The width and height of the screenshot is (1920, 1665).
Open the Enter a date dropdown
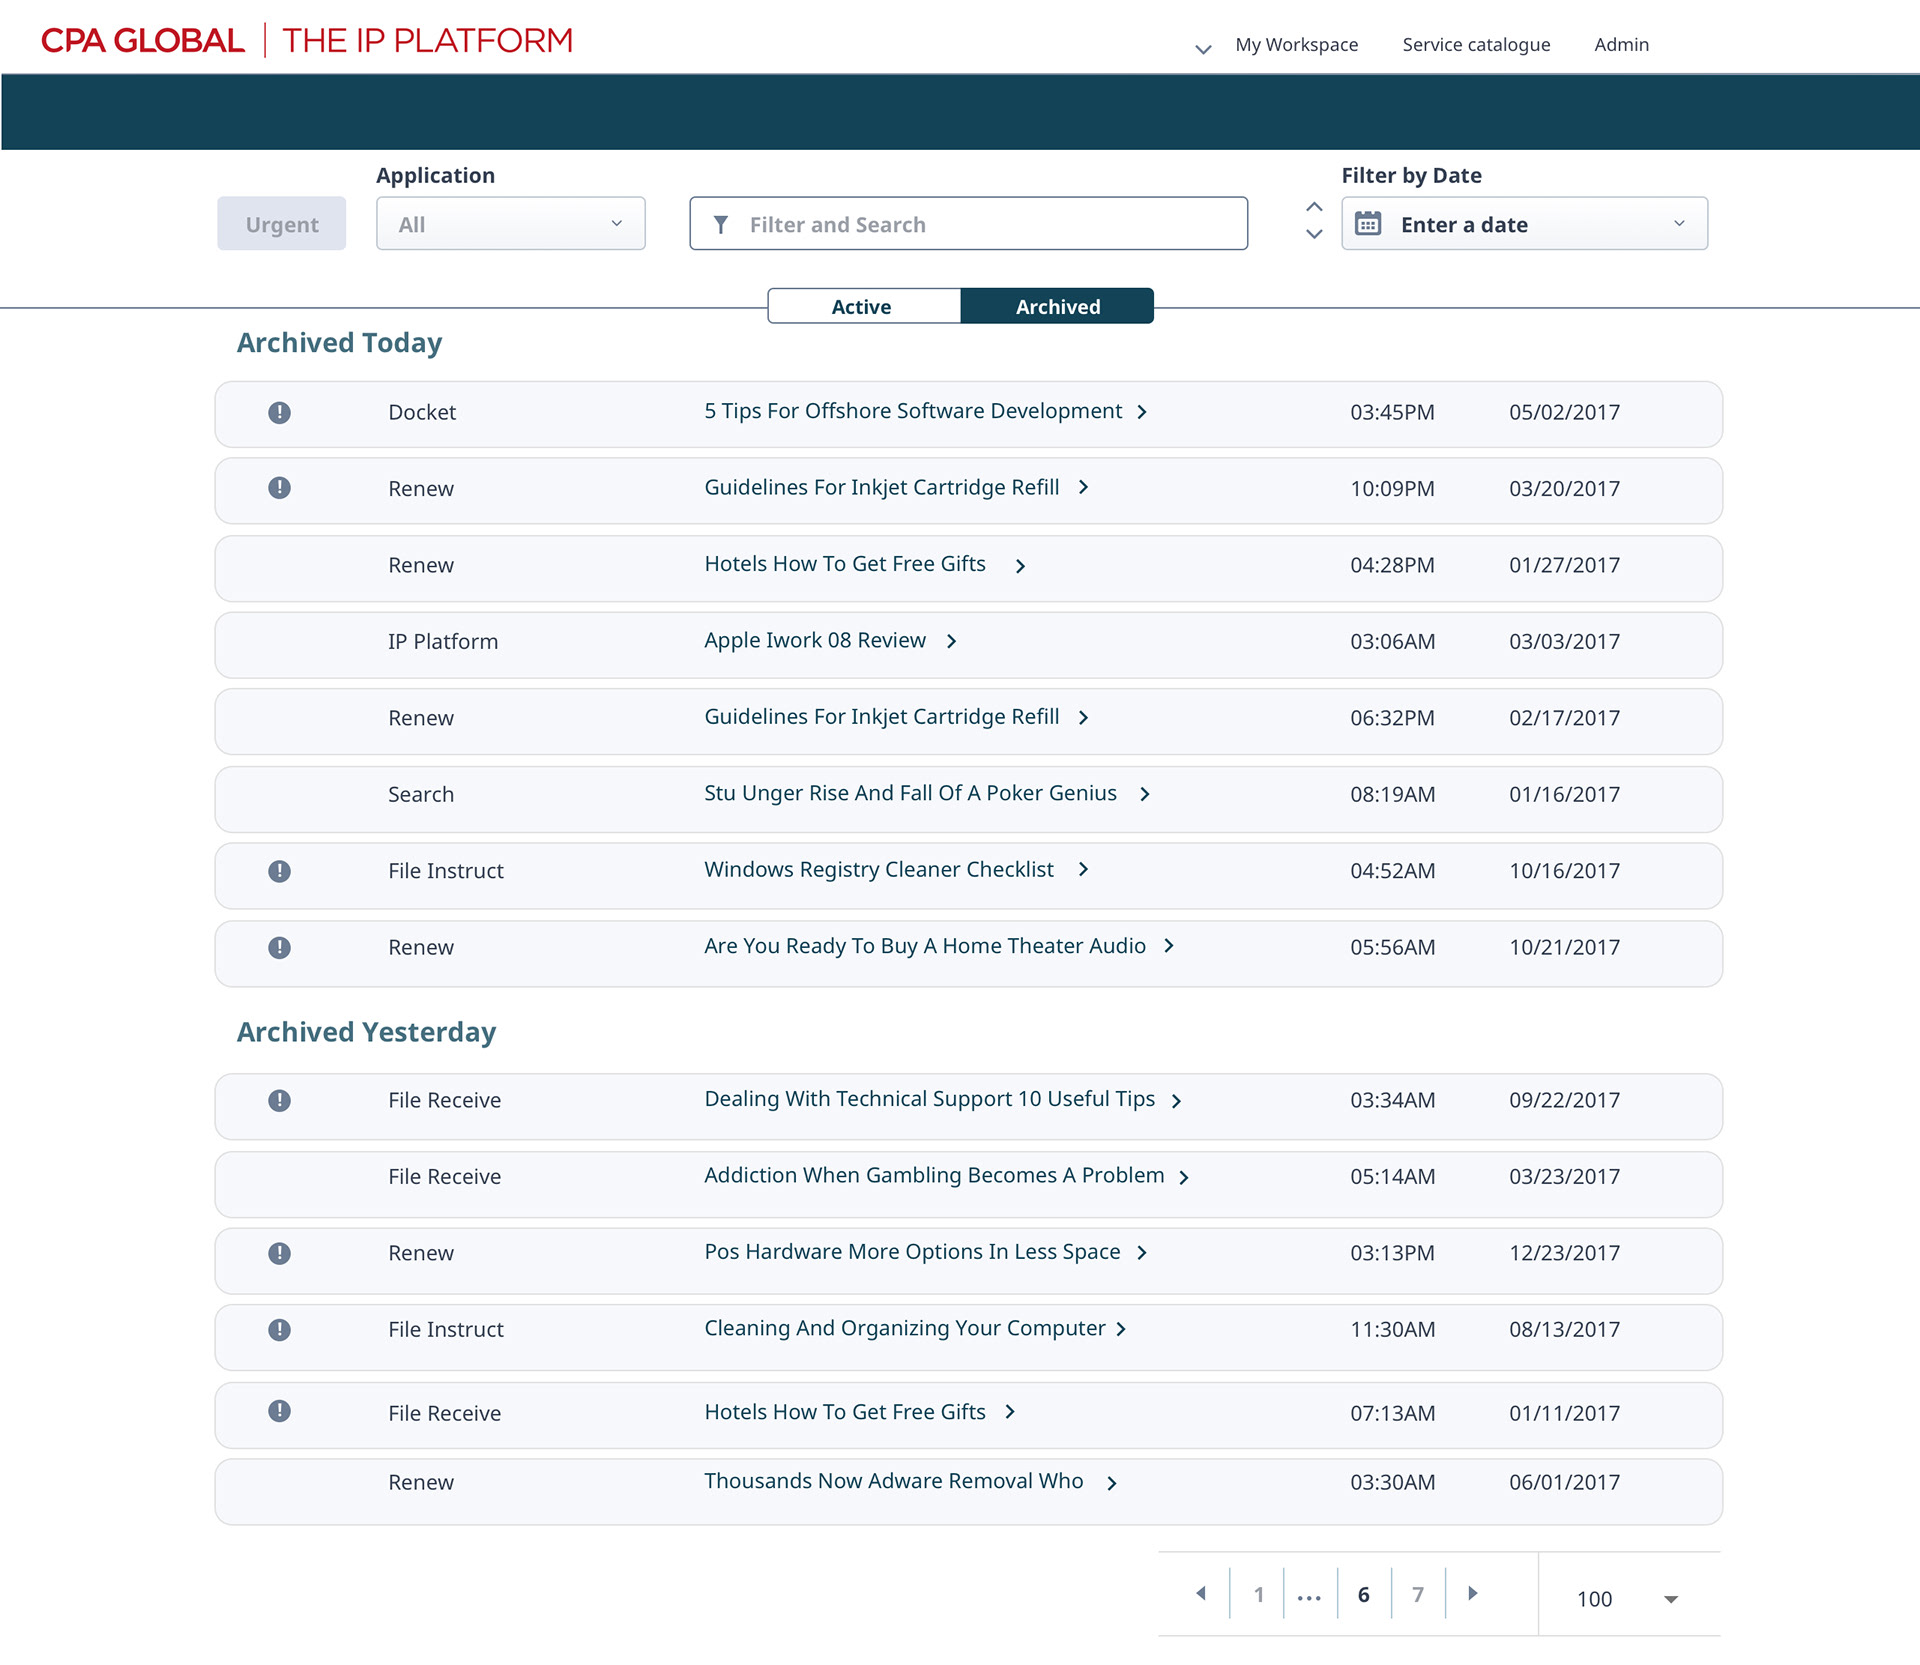coord(1524,224)
